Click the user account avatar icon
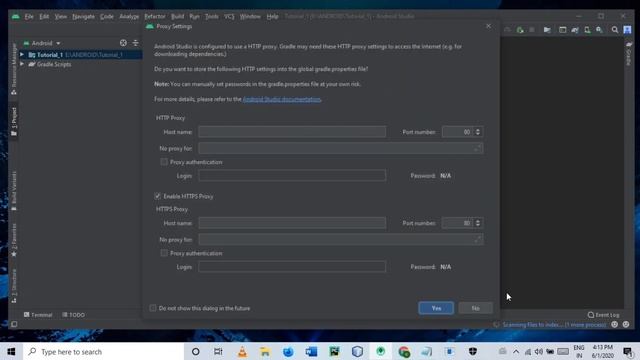 coord(627,30)
